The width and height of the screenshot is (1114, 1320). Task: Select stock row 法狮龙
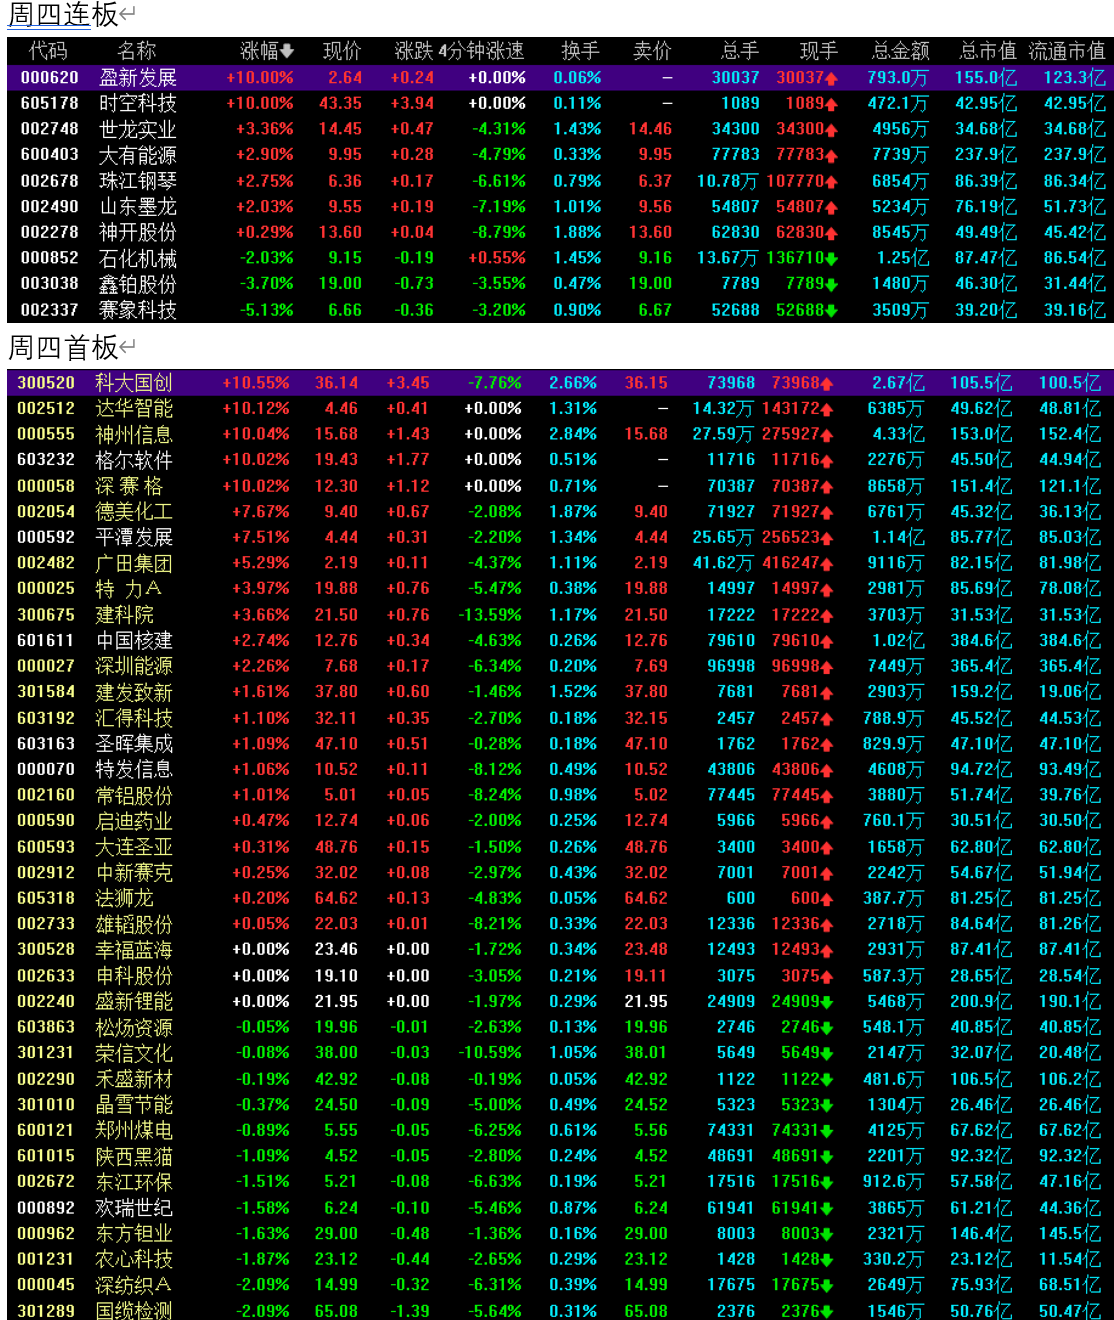pos(559,898)
